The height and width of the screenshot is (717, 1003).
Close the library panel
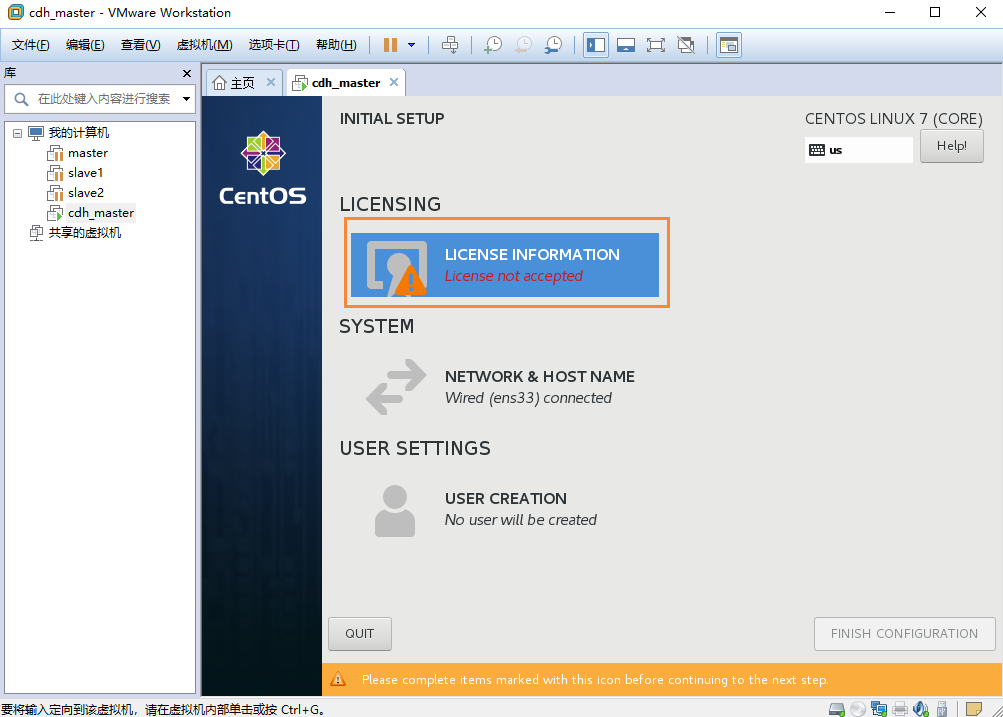pos(187,74)
